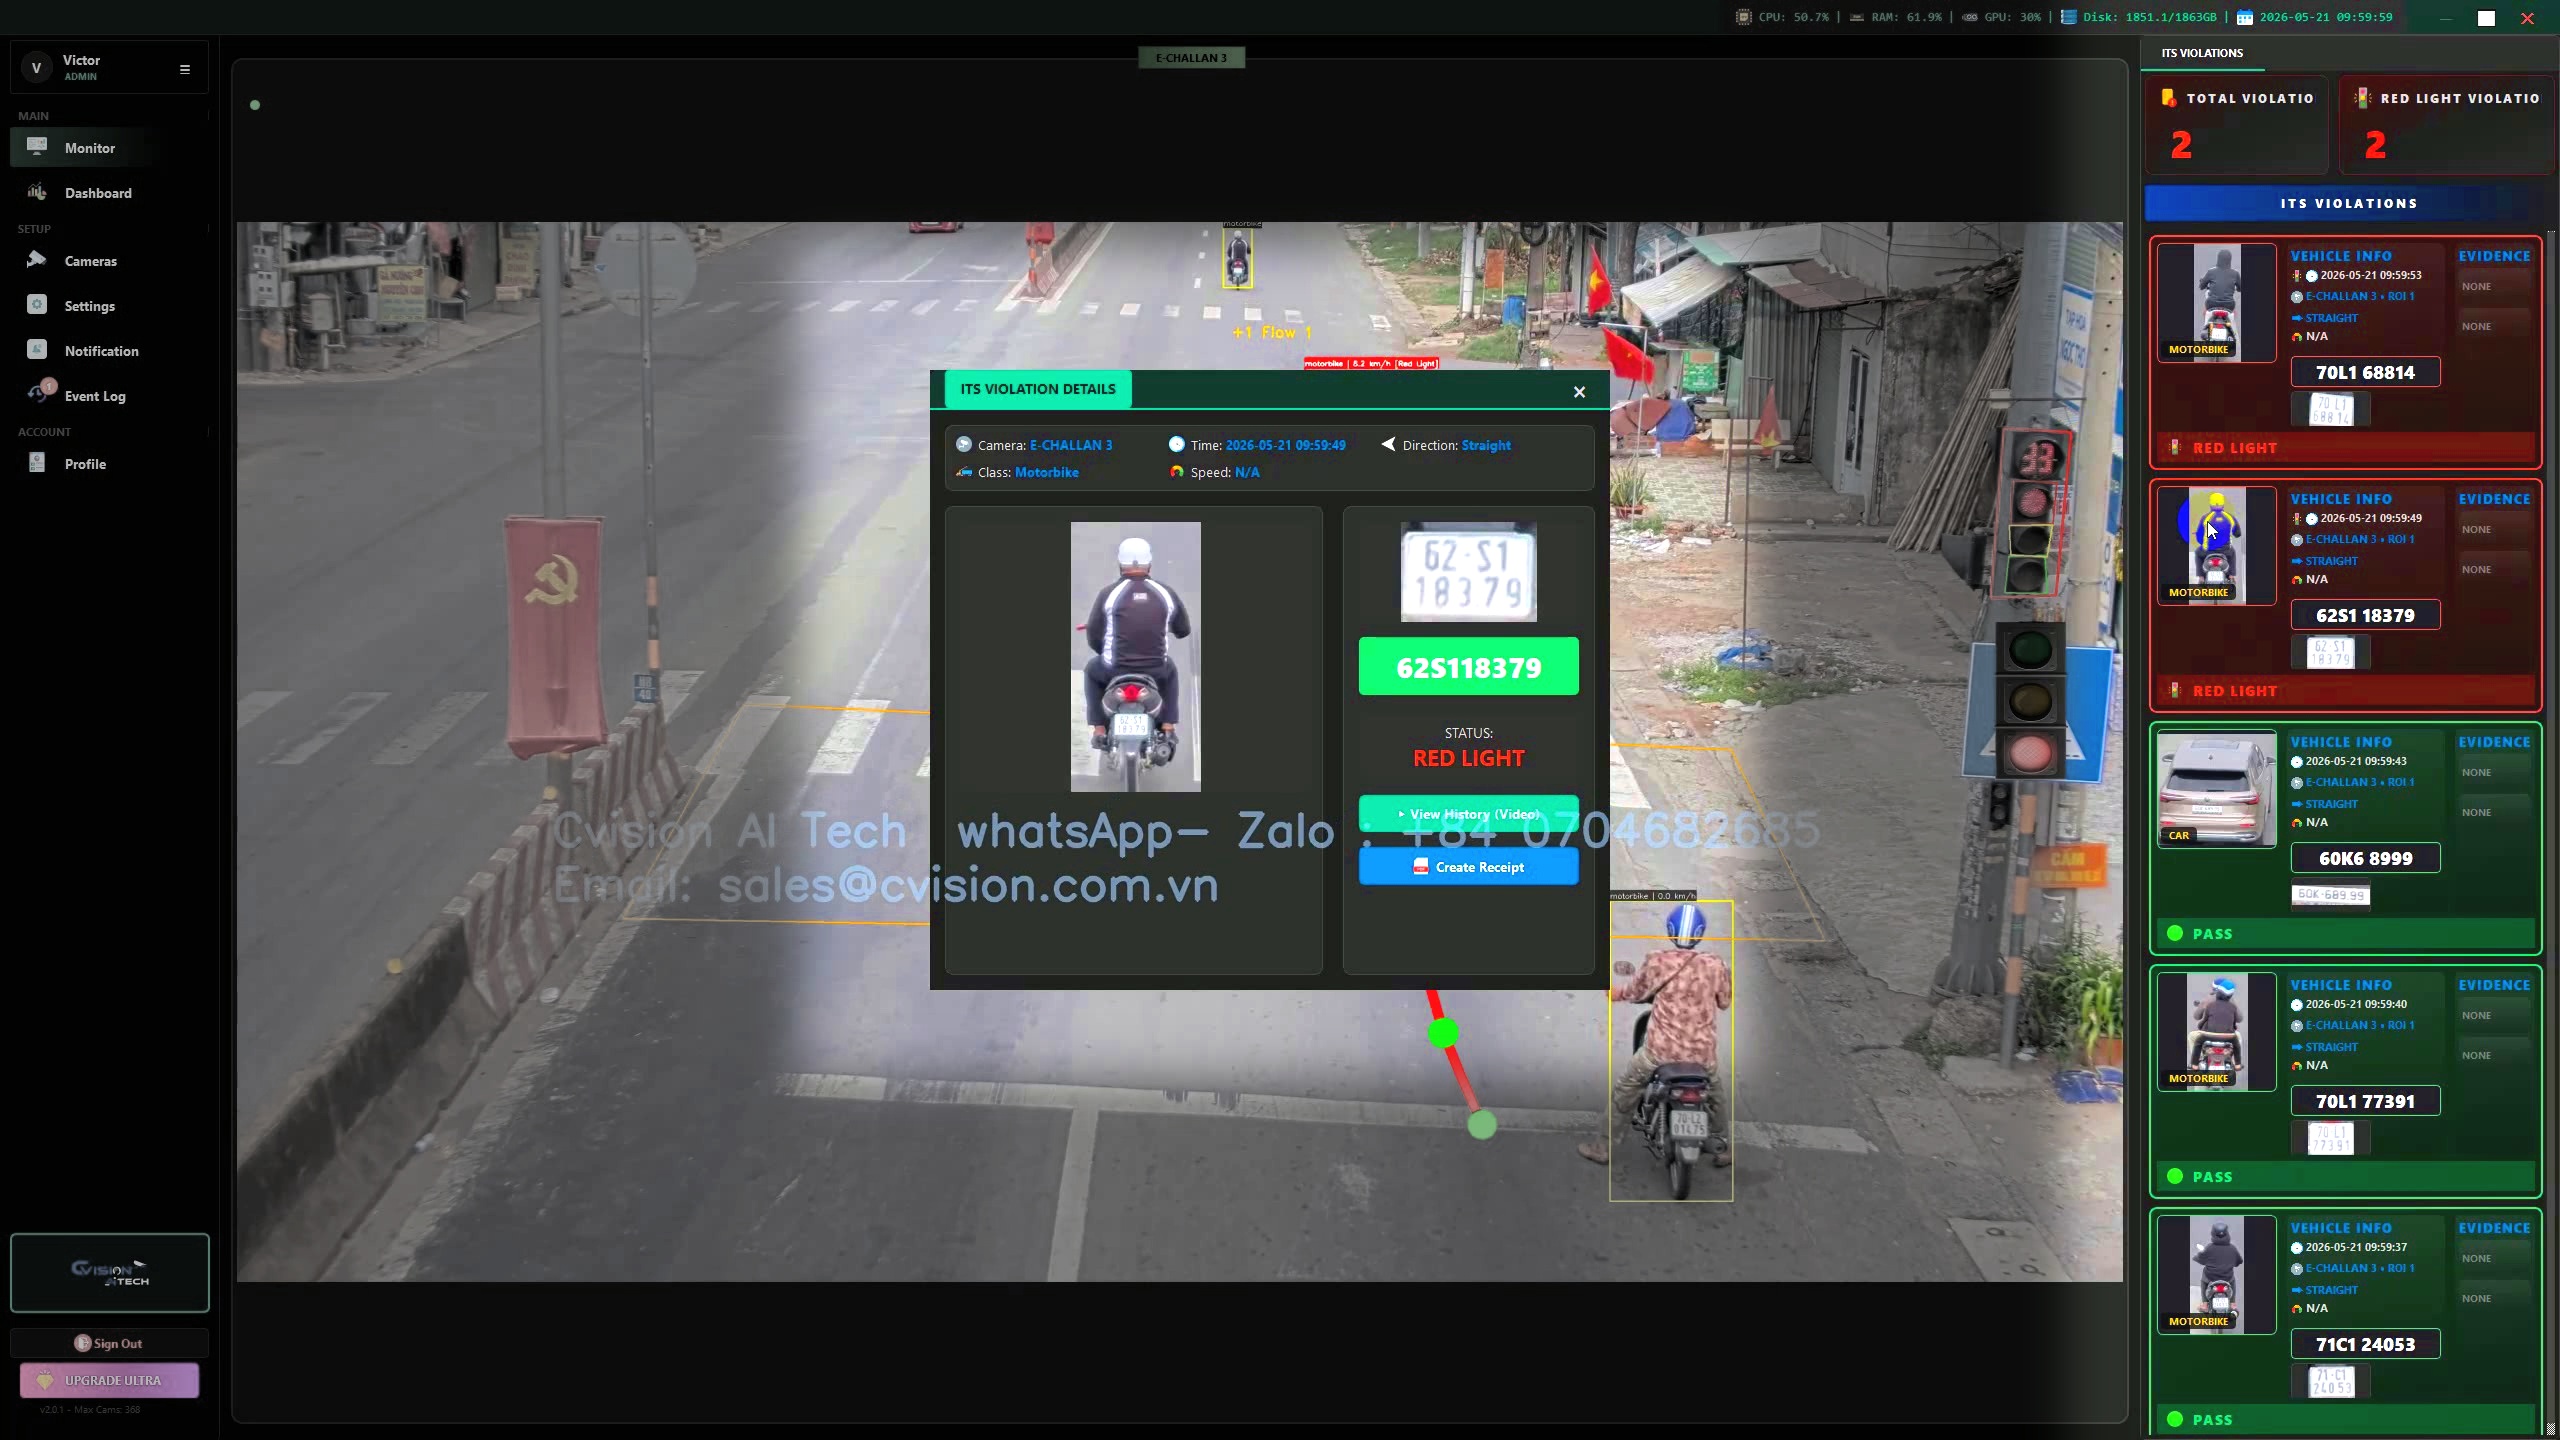Open the Event Log page

point(109,396)
